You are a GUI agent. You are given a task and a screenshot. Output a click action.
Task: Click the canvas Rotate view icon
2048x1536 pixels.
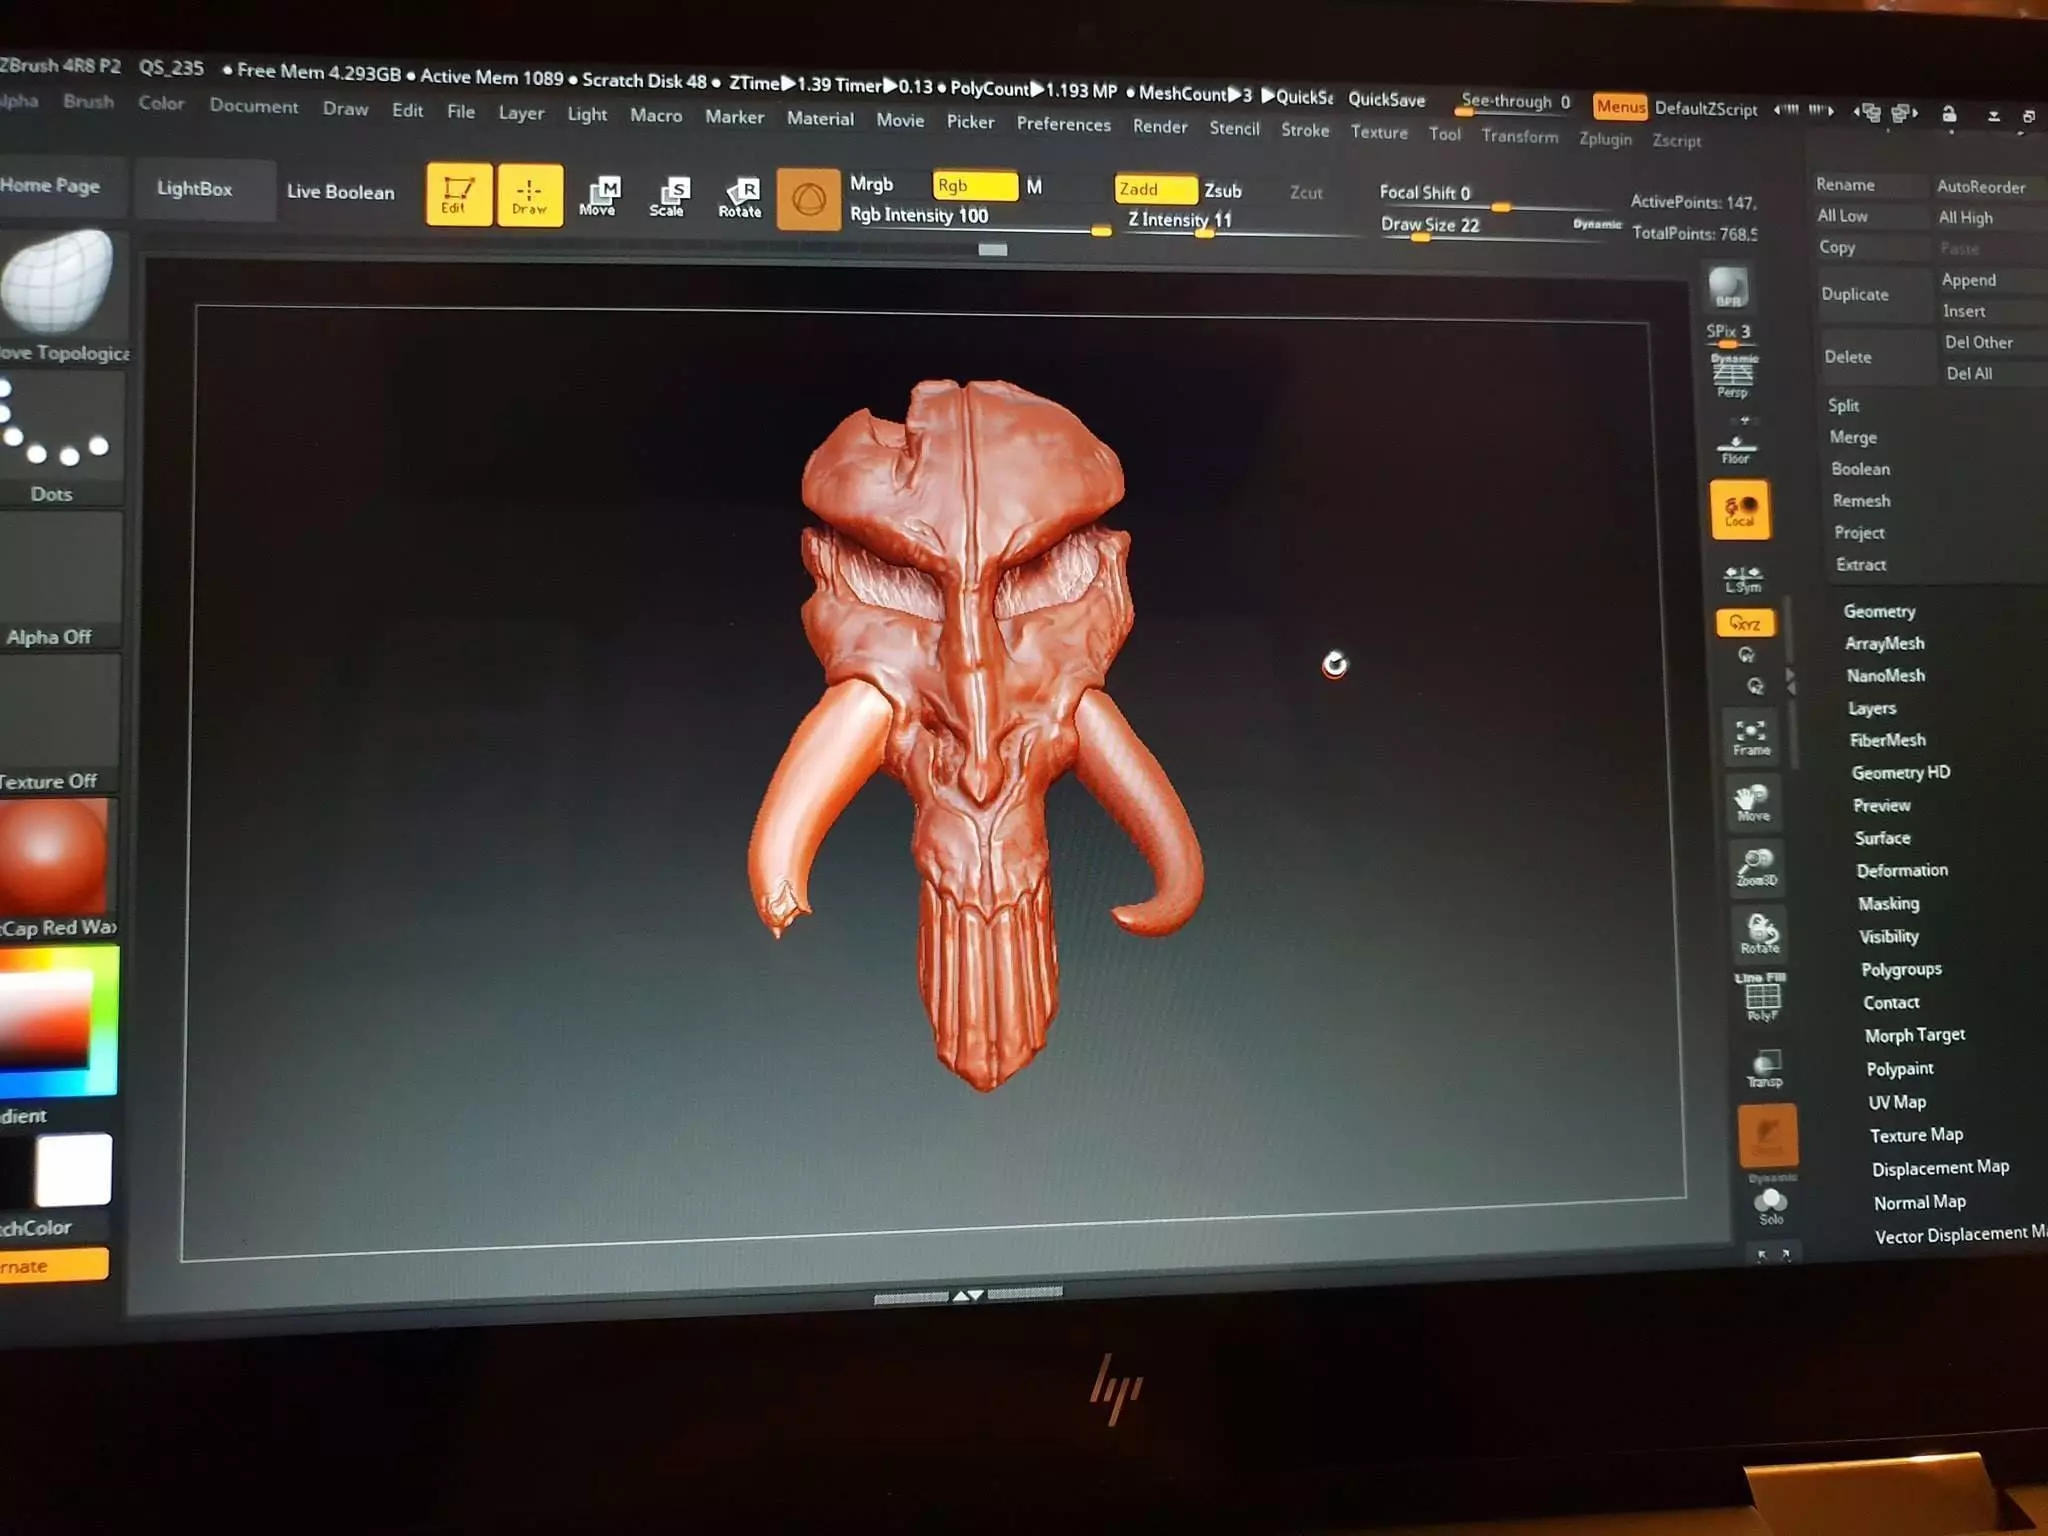[x=1760, y=934]
